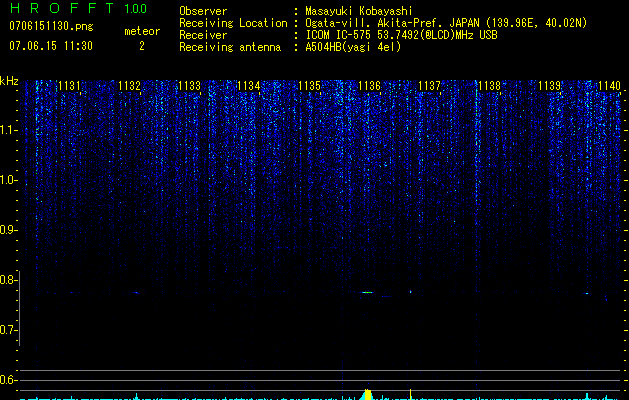The height and width of the screenshot is (400, 629).
Task: Click the 1131 time marker
Action: tap(69, 86)
